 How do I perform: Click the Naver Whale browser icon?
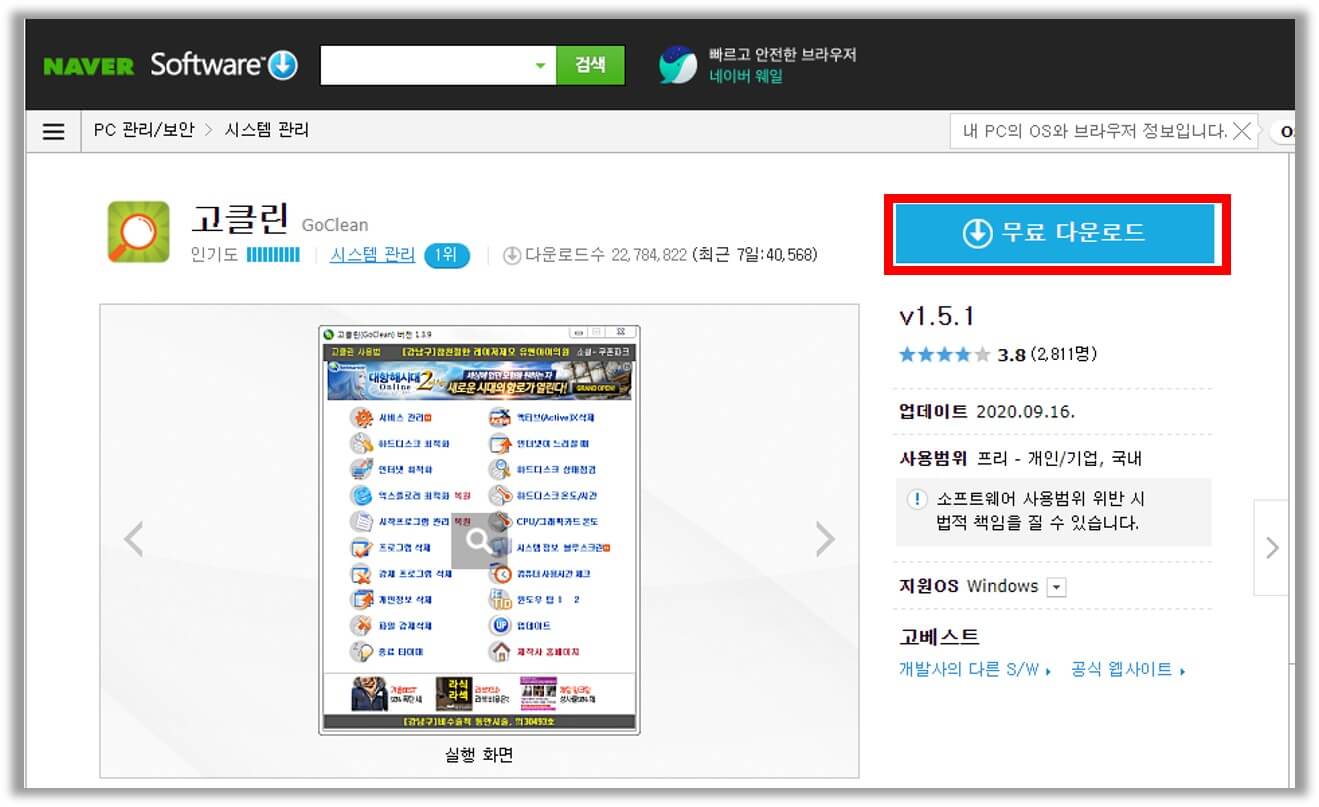click(678, 65)
